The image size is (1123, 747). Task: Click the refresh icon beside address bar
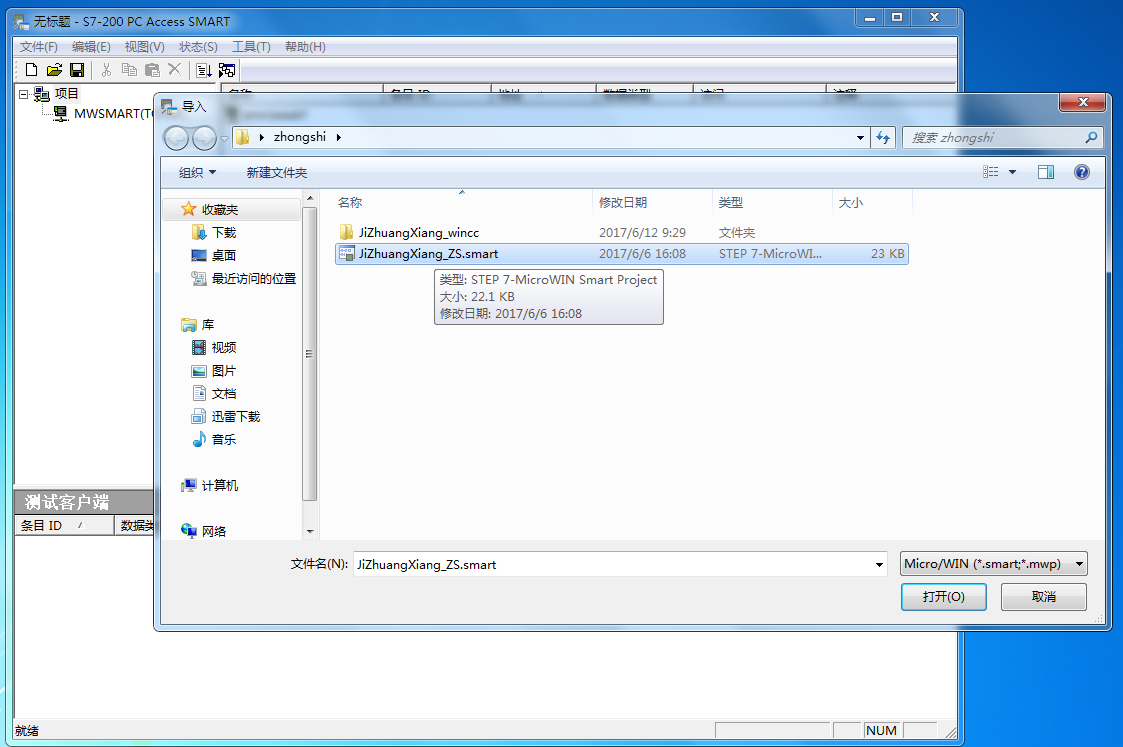[883, 138]
